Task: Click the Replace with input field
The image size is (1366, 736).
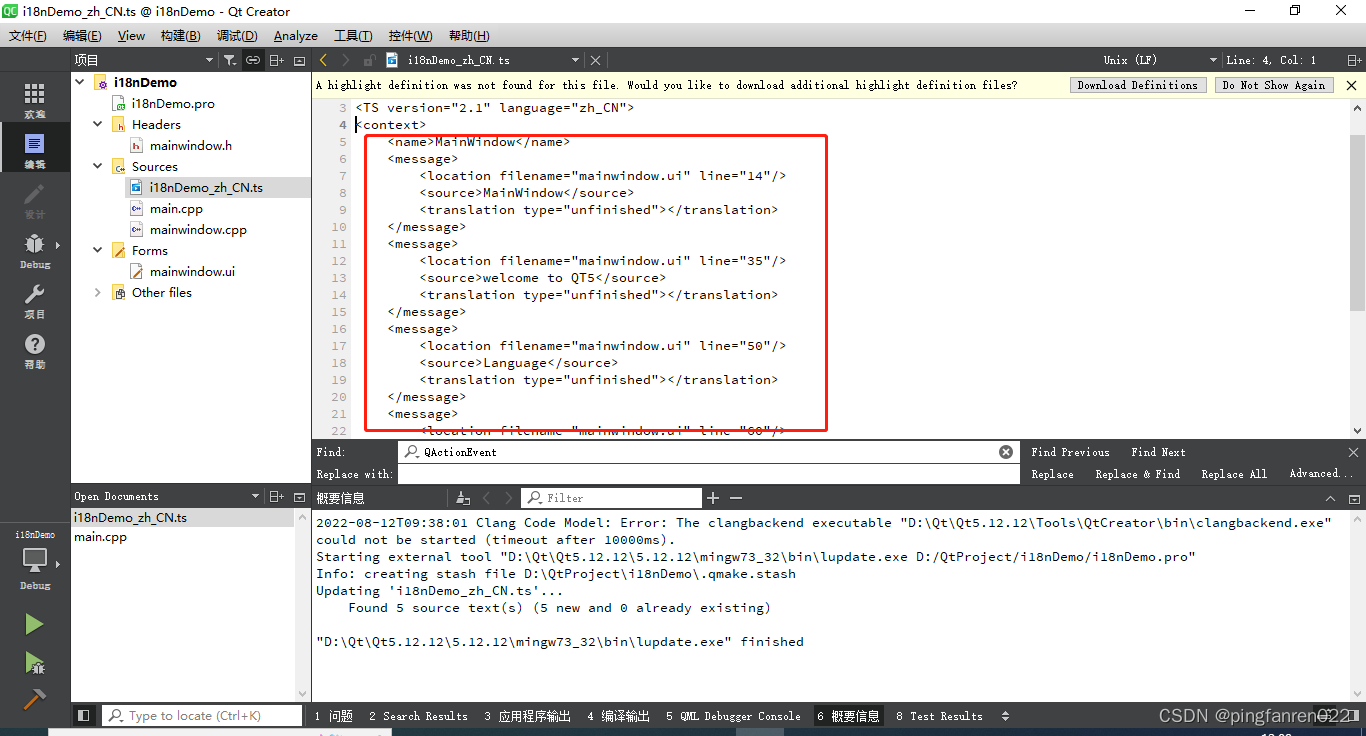Action: pyautogui.click(x=707, y=474)
